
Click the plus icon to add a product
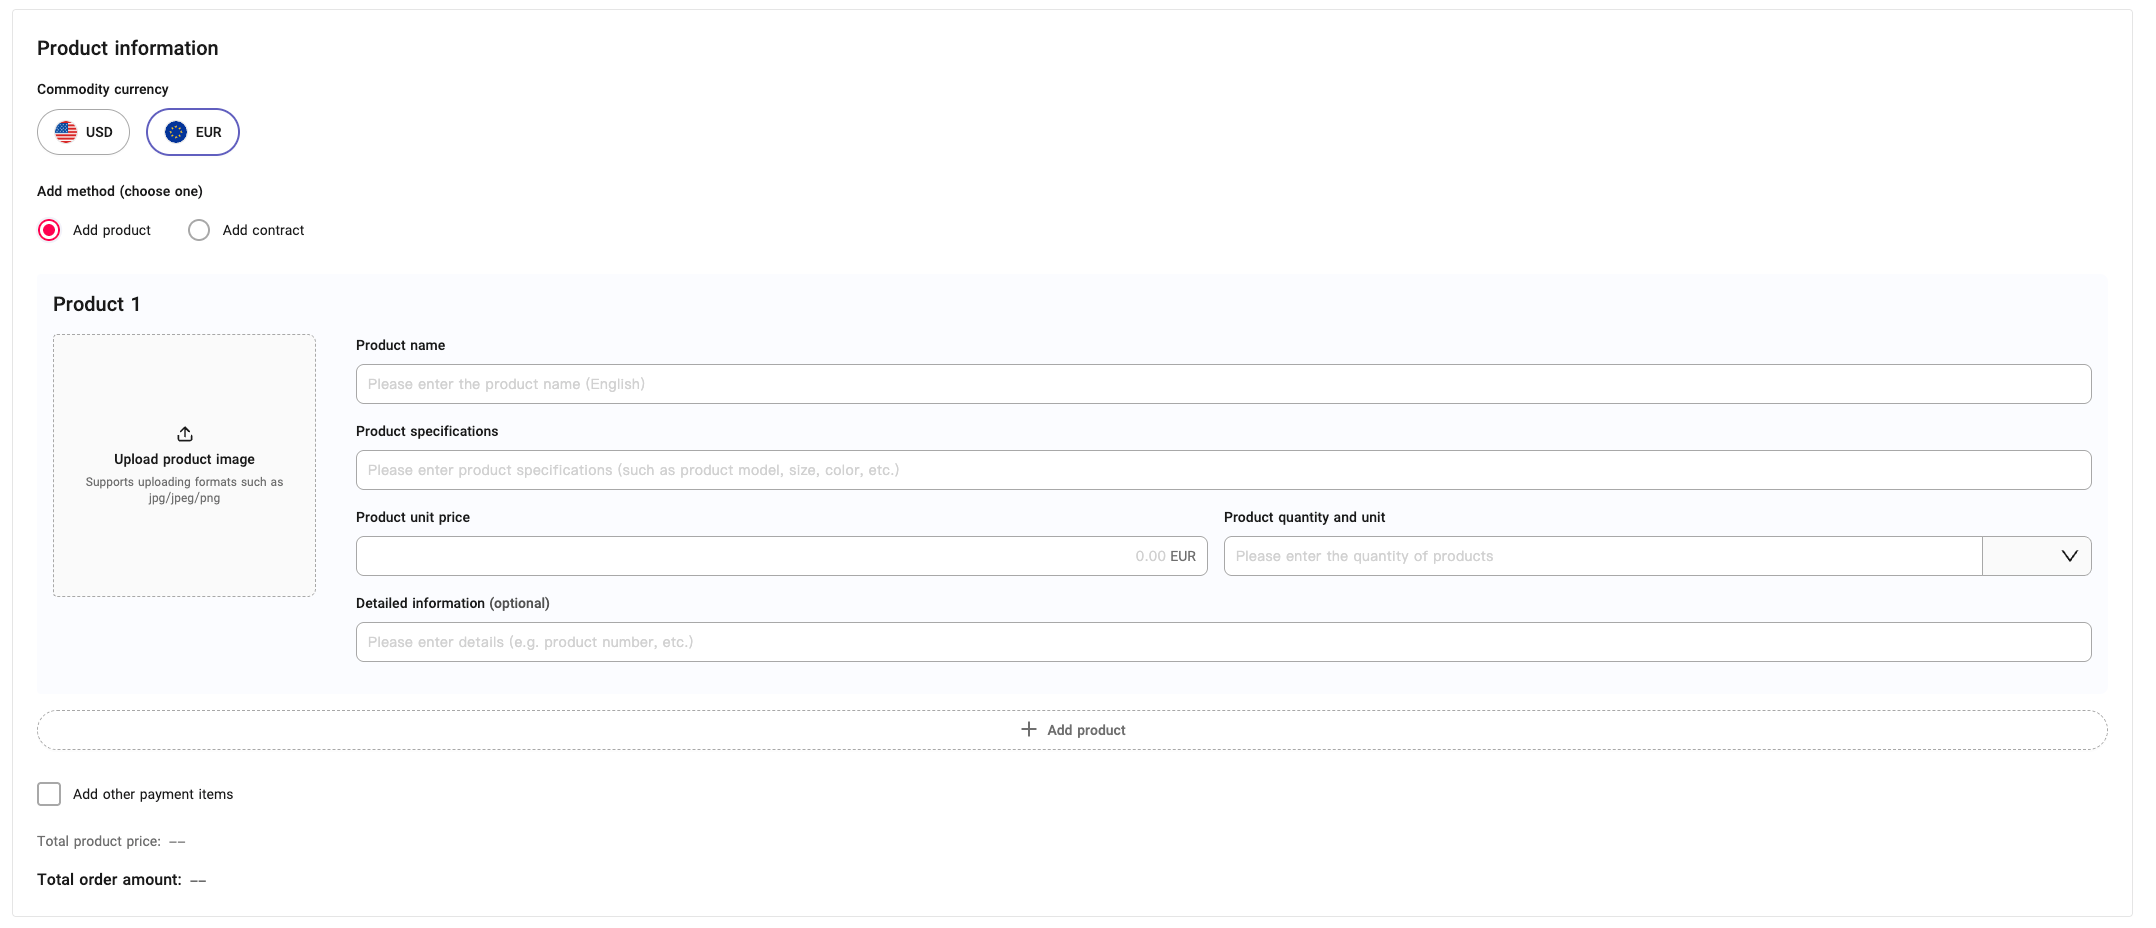click(x=1028, y=729)
